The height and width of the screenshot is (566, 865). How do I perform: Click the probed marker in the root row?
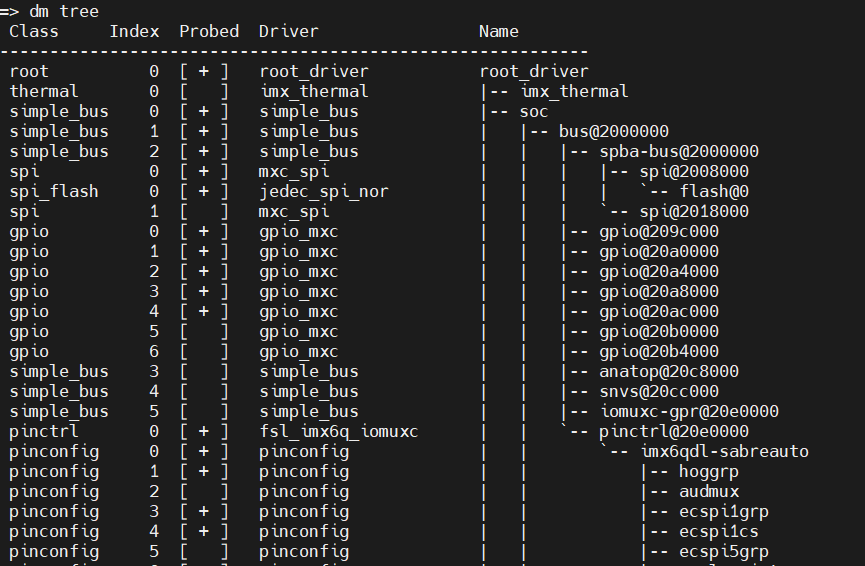click(204, 72)
